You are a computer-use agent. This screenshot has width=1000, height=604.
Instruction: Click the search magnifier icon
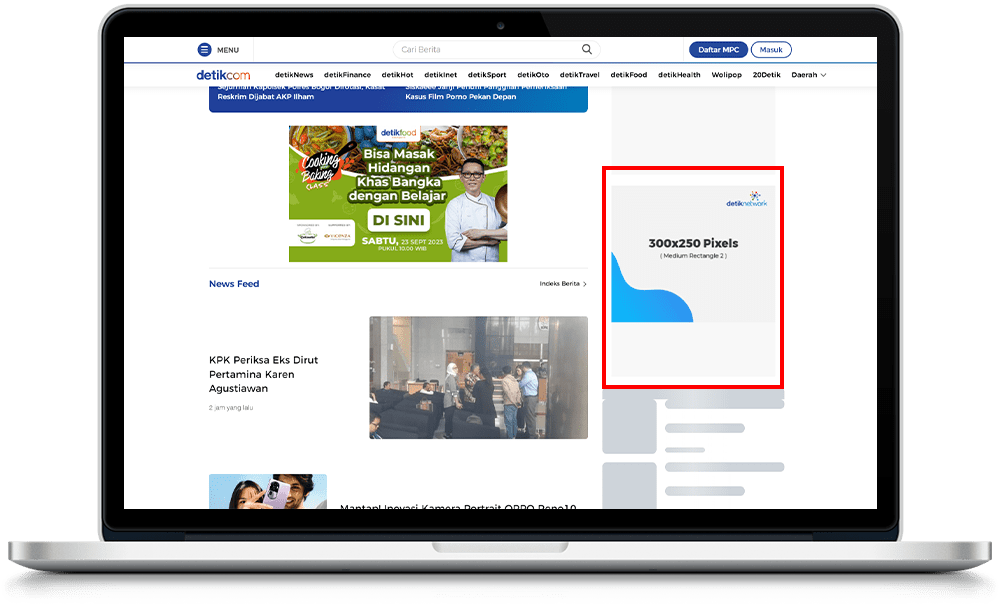pos(587,49)
